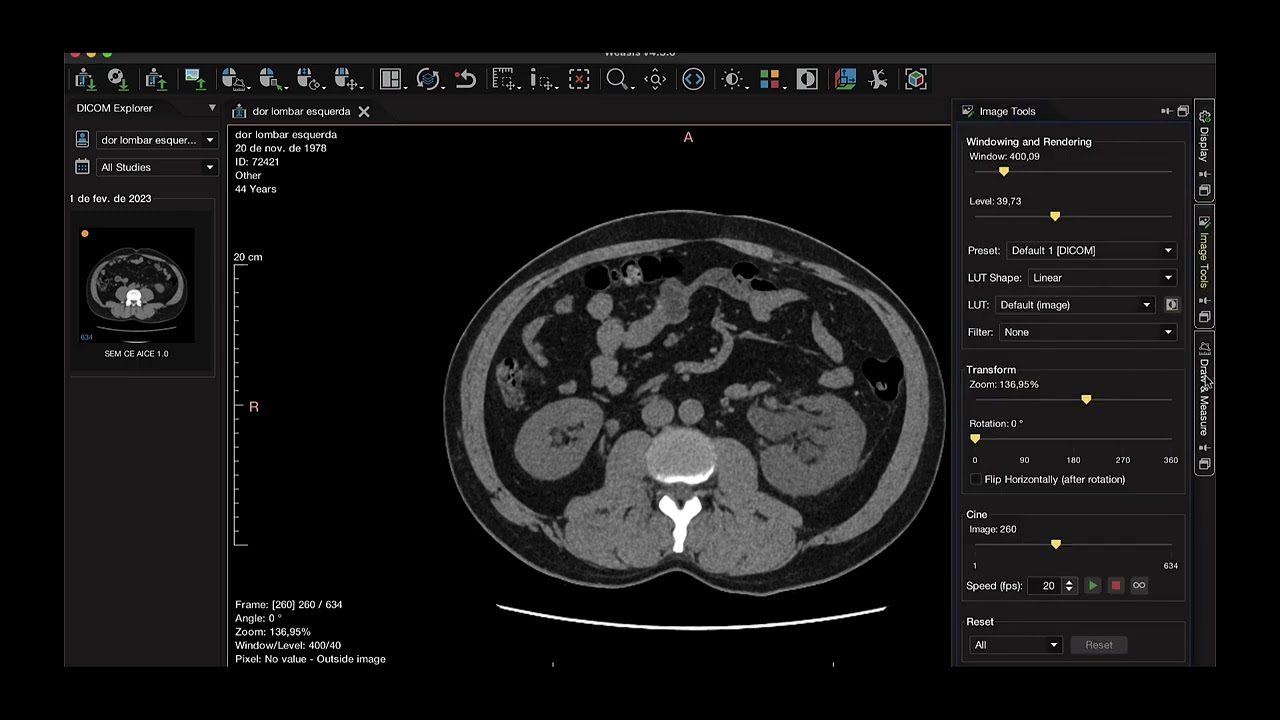This screenshot has height=720, width=1280.
Task: Click the Level slider handle
Action: pos(1055,217)
